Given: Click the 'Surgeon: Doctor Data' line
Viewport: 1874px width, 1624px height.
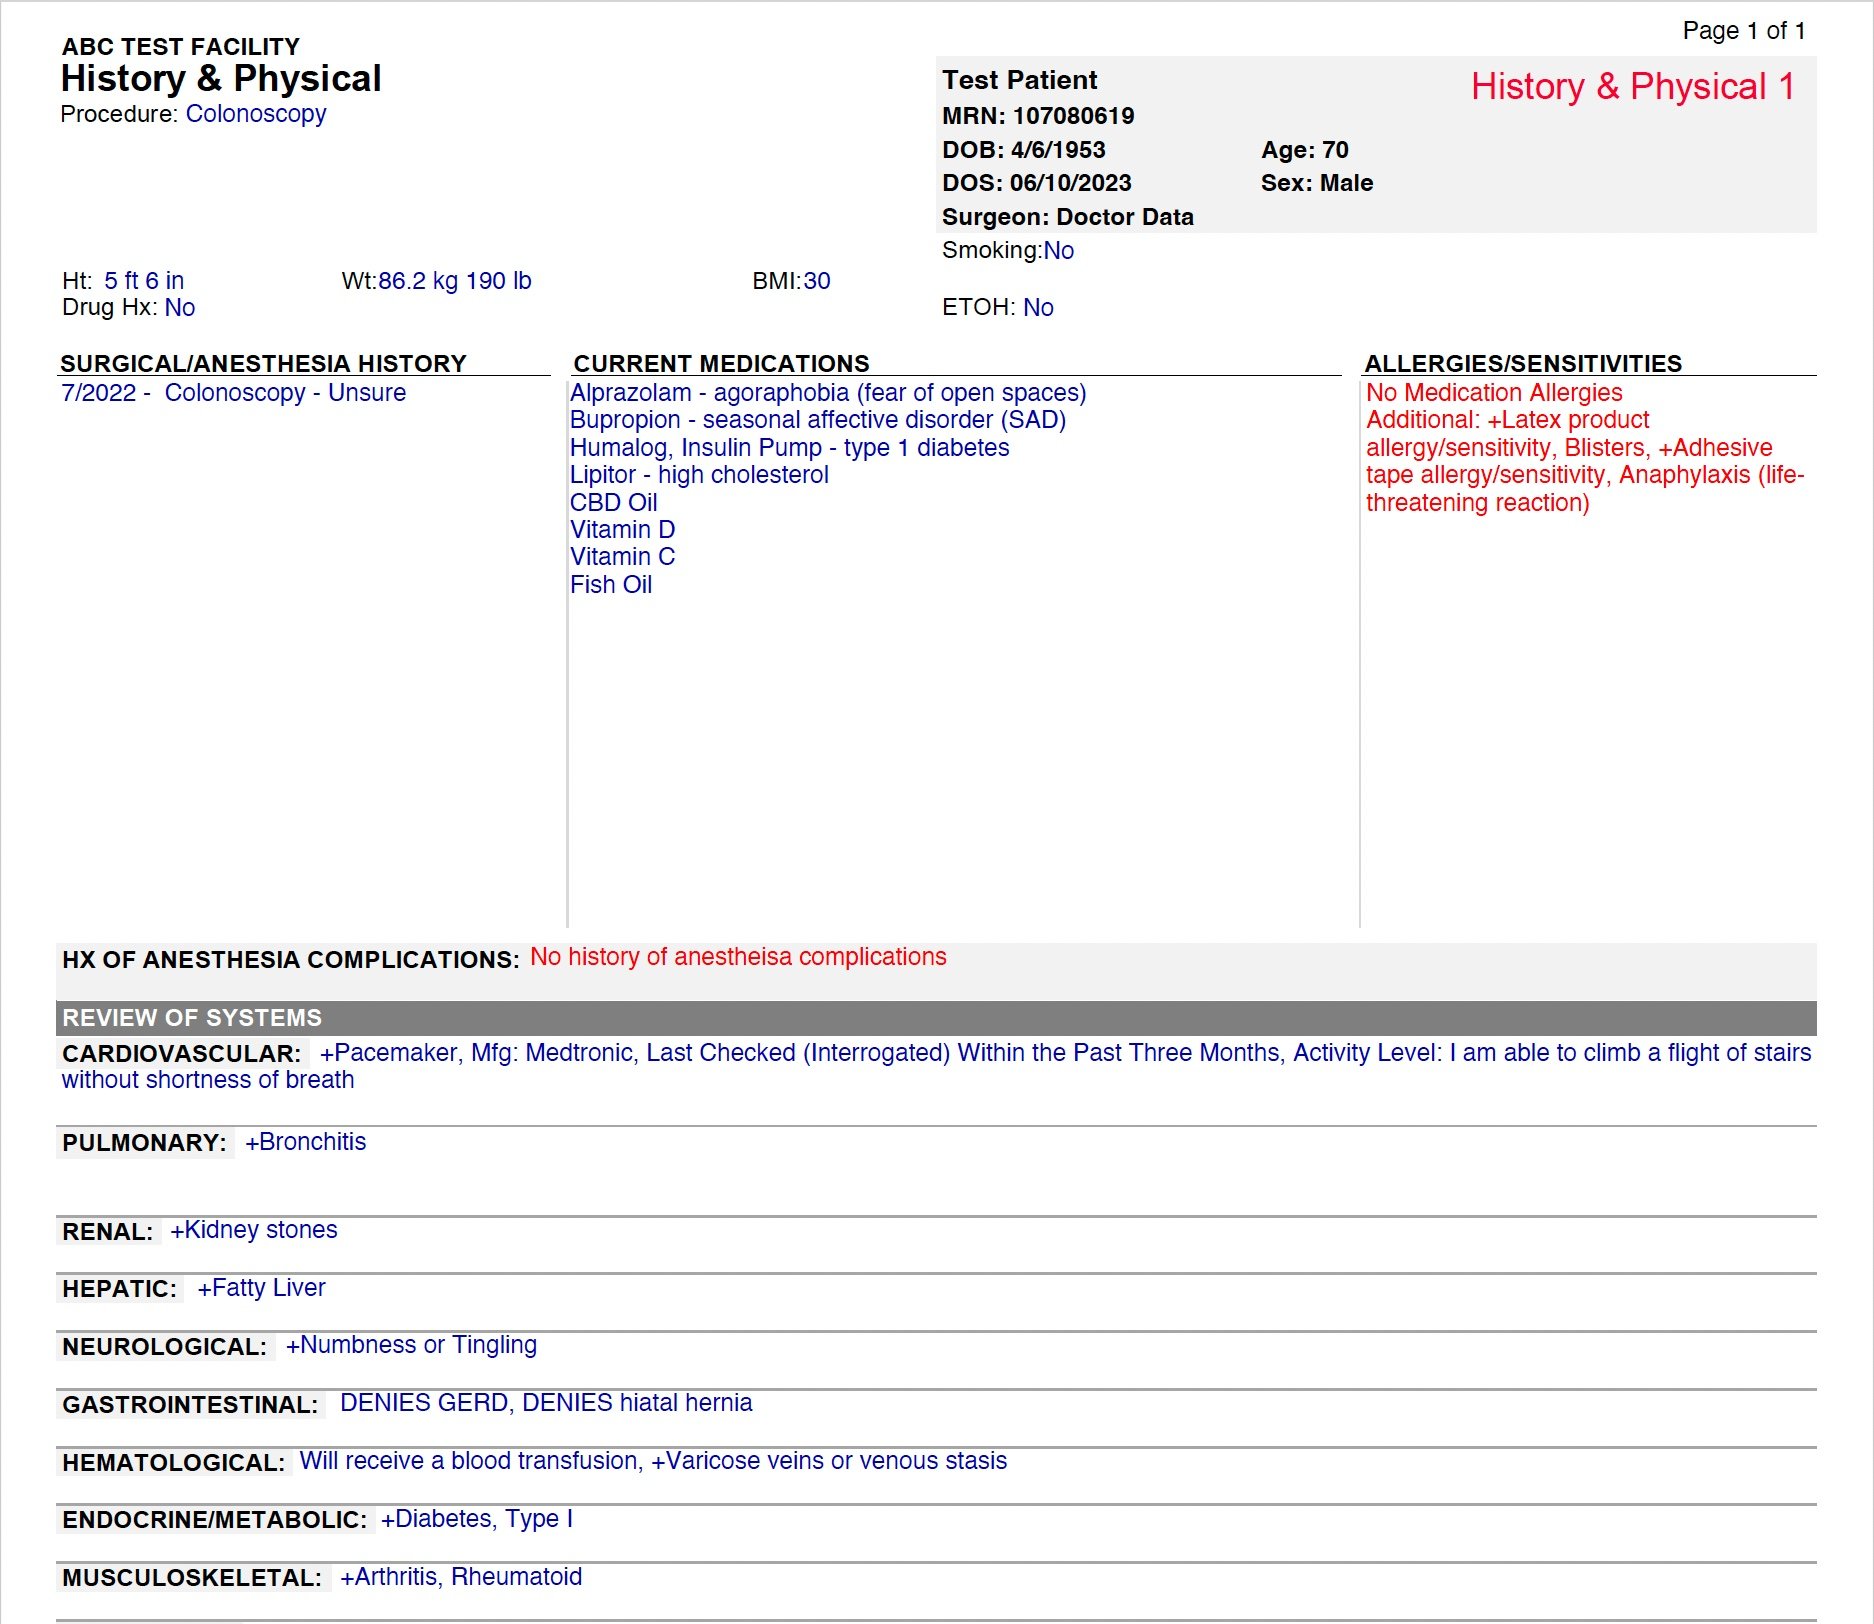Looking at the screenshot, I should (x=1067, y=217).
